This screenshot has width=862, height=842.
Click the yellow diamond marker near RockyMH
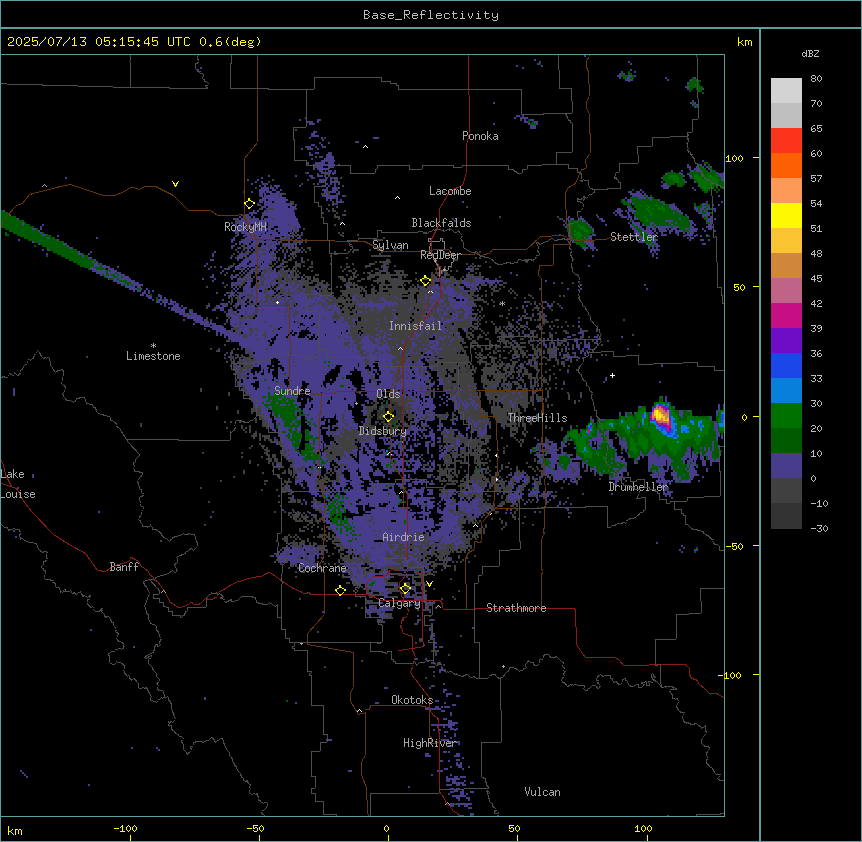[x=250, y=204]
